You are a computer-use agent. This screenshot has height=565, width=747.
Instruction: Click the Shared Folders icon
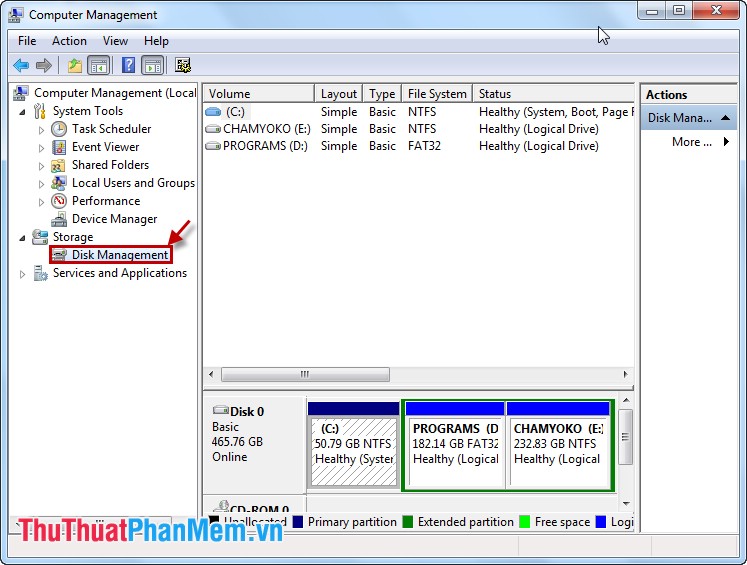pyautogui.click(x=58, y=165)
